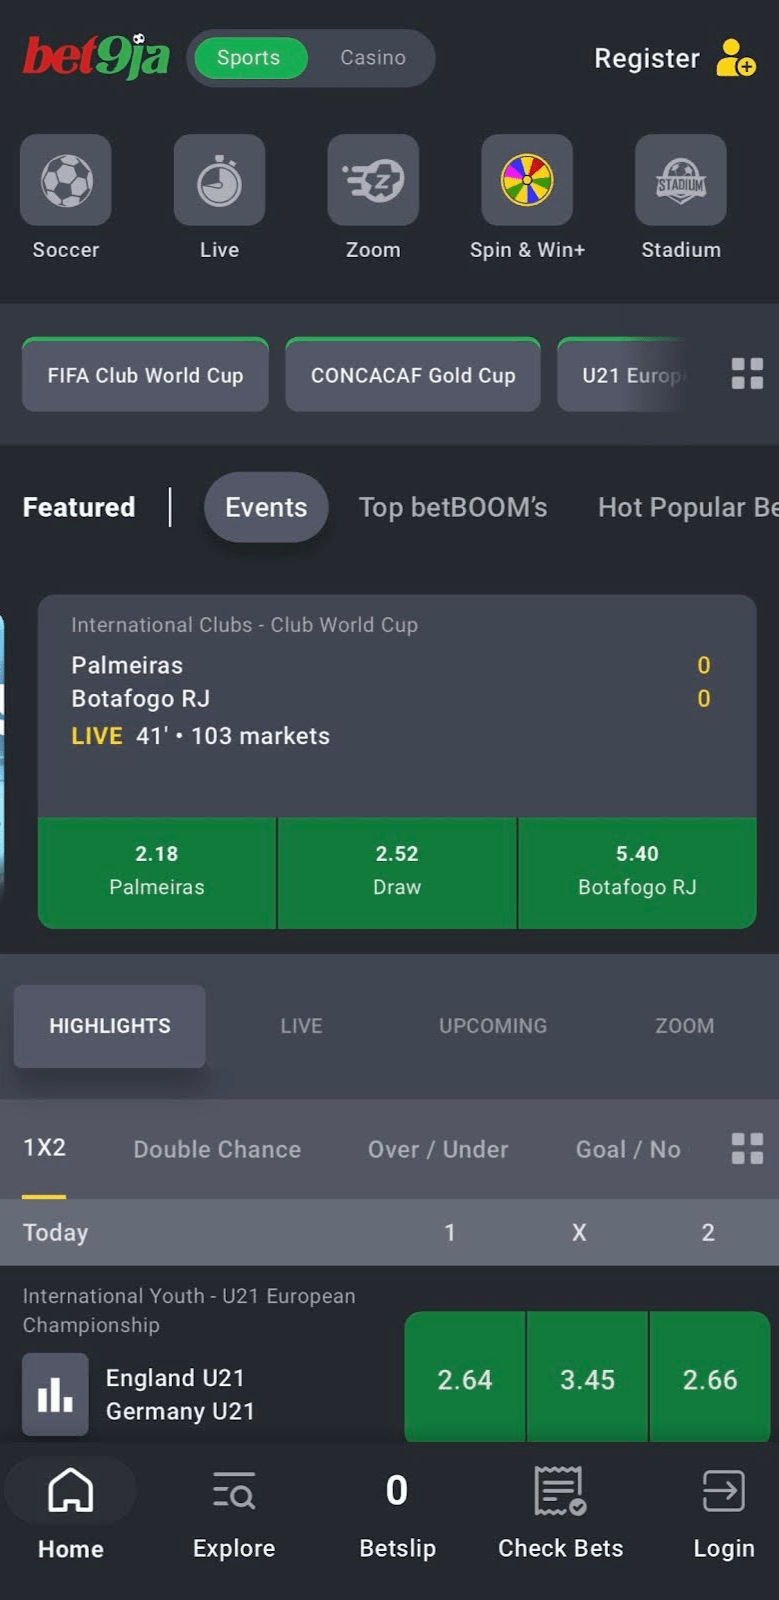
Task: Launch Spin & Win+ game
Action: pyautogui.click(x=527, y=180)
